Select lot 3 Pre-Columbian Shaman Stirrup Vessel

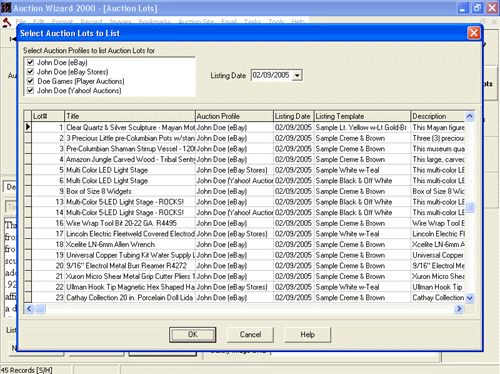click(130, 149)
